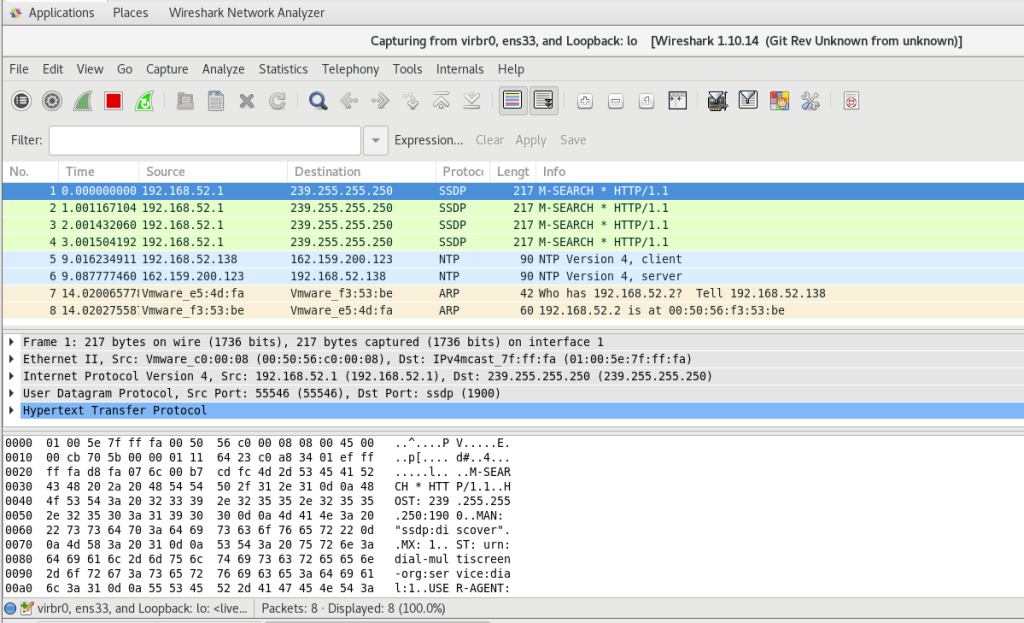Select packet 6 NTP Version 4, server
Image resolution: width=1024 pixels, height=623 pixels.
pyautogui.click(x=513, y=276)
